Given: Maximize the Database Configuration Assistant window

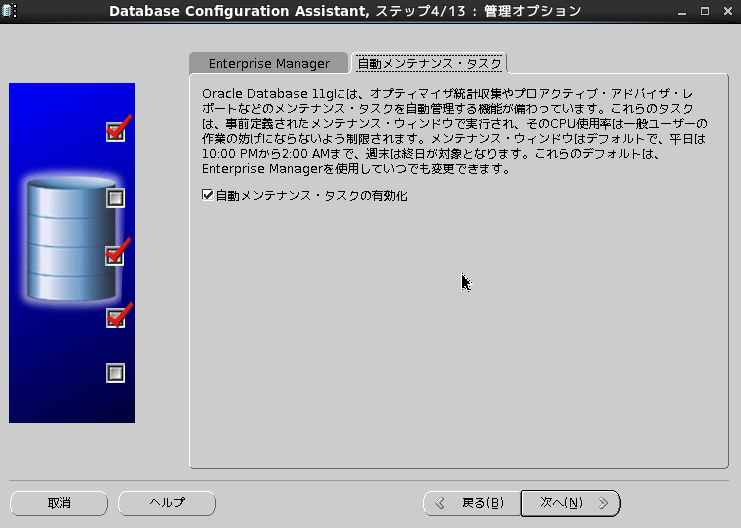Looking at the screenshot, I should pyautogui.click(x=705, y=11).
